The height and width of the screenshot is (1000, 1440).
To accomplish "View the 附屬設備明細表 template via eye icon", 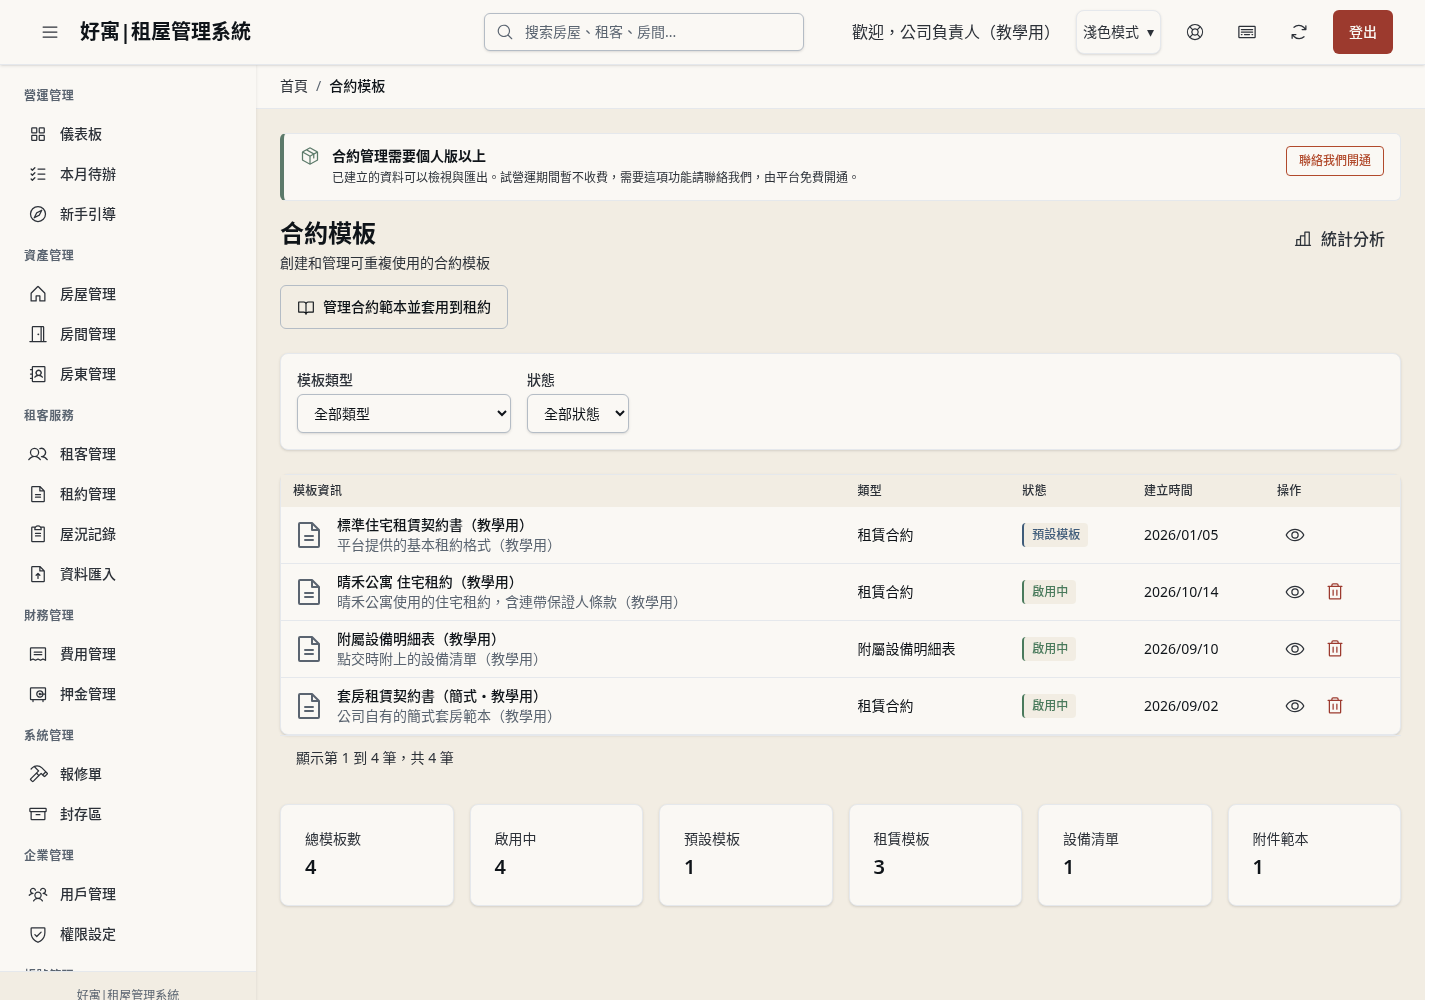I will 1295,649.
